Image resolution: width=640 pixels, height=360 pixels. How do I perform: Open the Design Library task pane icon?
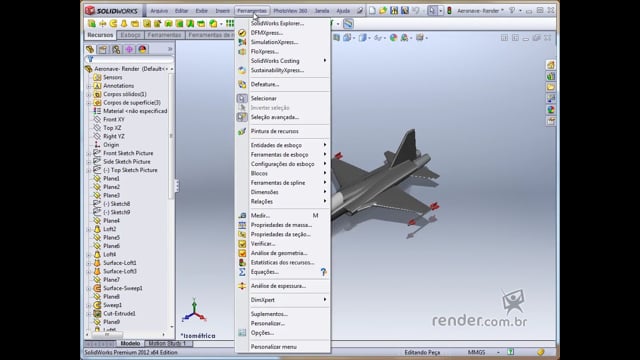click(x=551, y=76)
